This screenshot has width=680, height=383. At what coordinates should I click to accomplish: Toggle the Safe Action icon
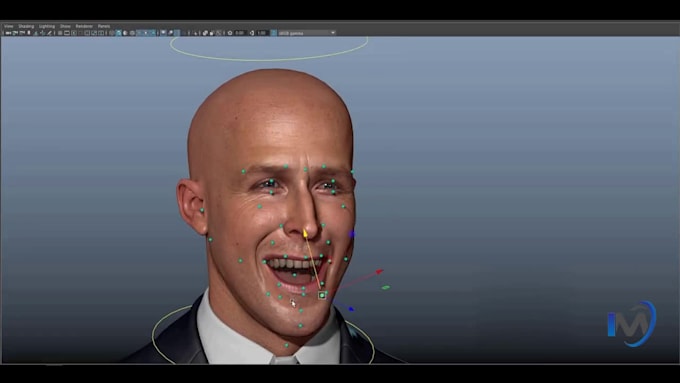[94, 33]
